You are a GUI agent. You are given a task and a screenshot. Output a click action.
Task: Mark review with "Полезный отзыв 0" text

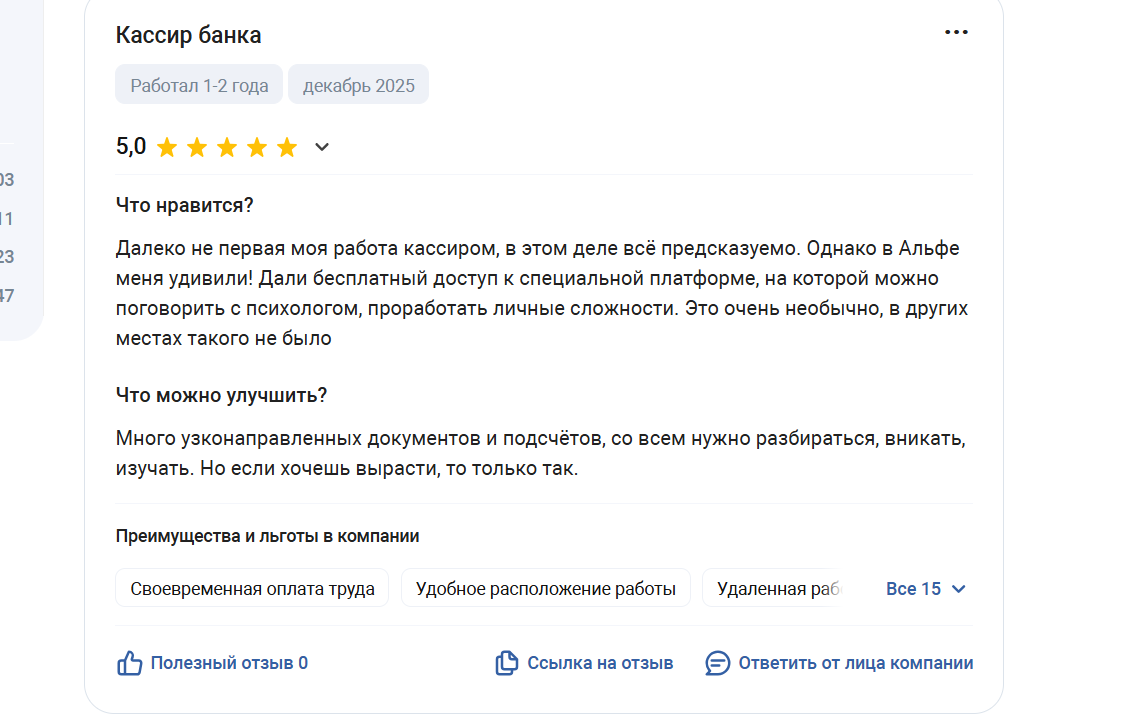pyautogui.click(x=229, y=663)
